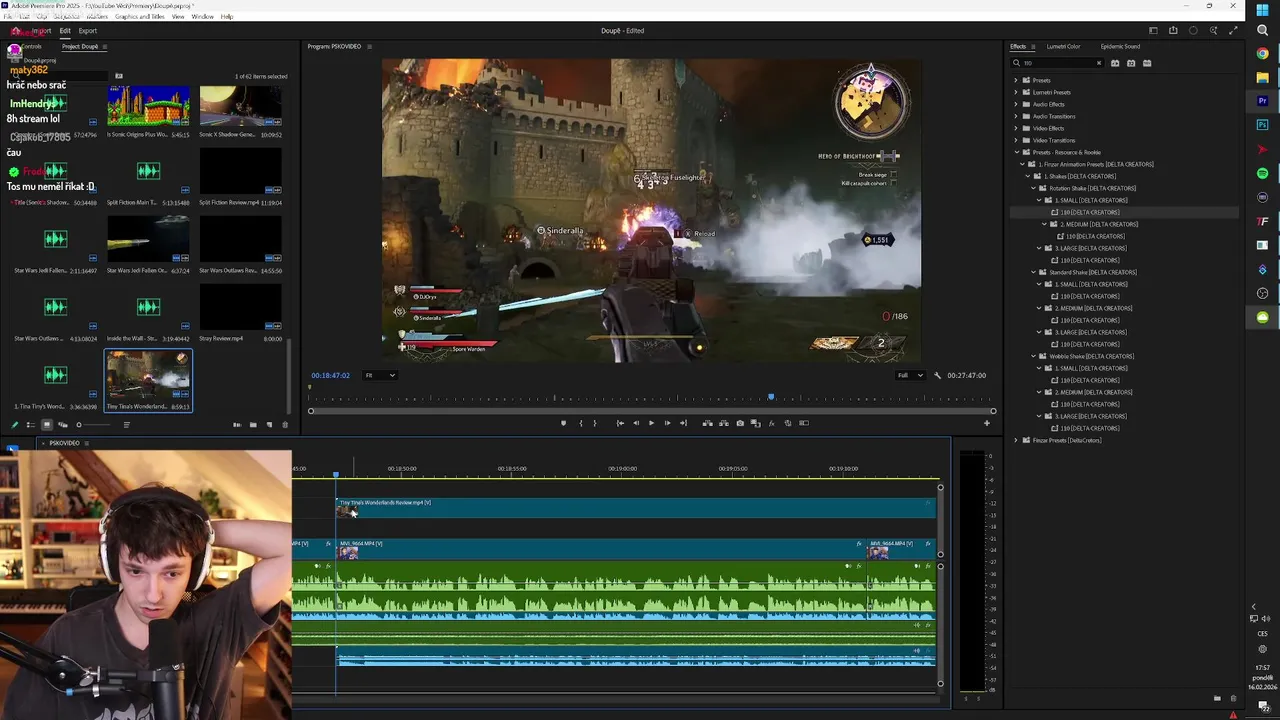The image size is (1280, 720).
Task: Toggle the project writable pencil icon
Action: tap(14, 425)
